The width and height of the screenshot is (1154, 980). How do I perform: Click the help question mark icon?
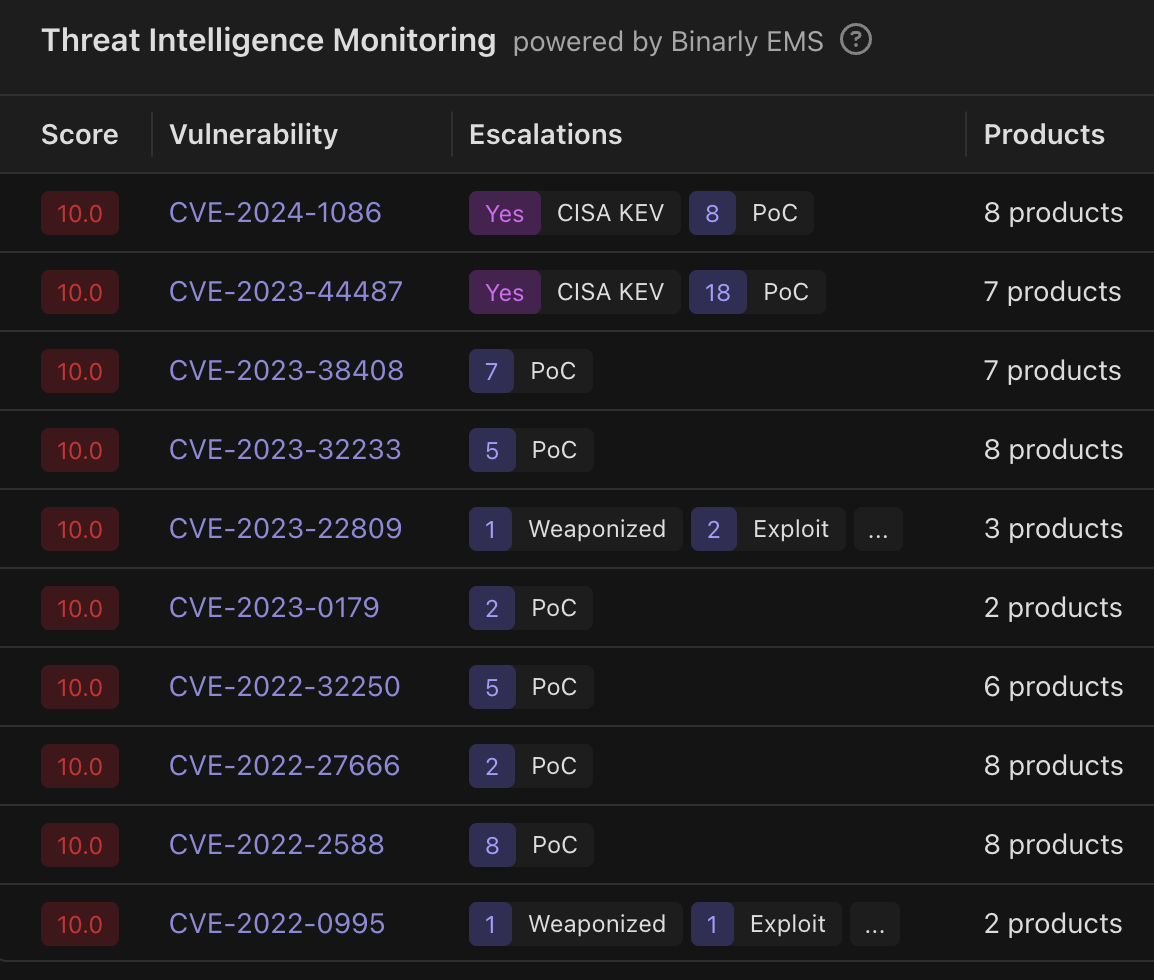(x=856, y=41)
